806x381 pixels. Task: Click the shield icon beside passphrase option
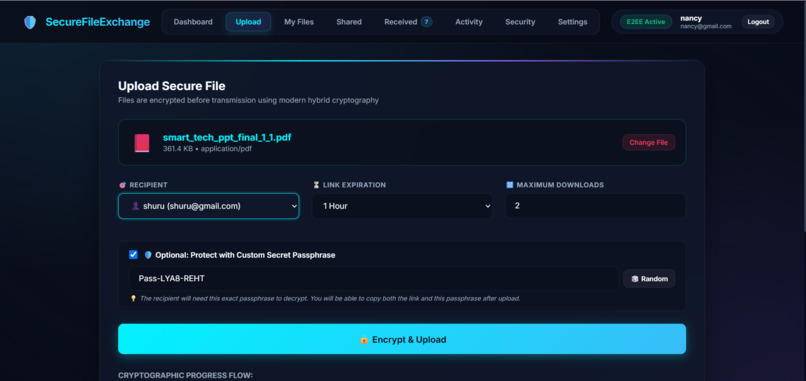pyautogui.click(x=148, y=255)
